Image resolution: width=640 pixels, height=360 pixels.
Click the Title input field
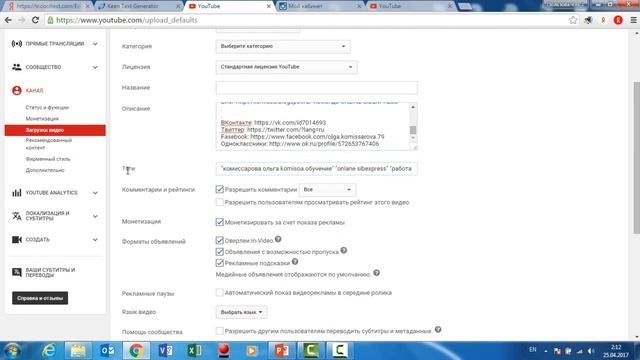pos(316,87)
